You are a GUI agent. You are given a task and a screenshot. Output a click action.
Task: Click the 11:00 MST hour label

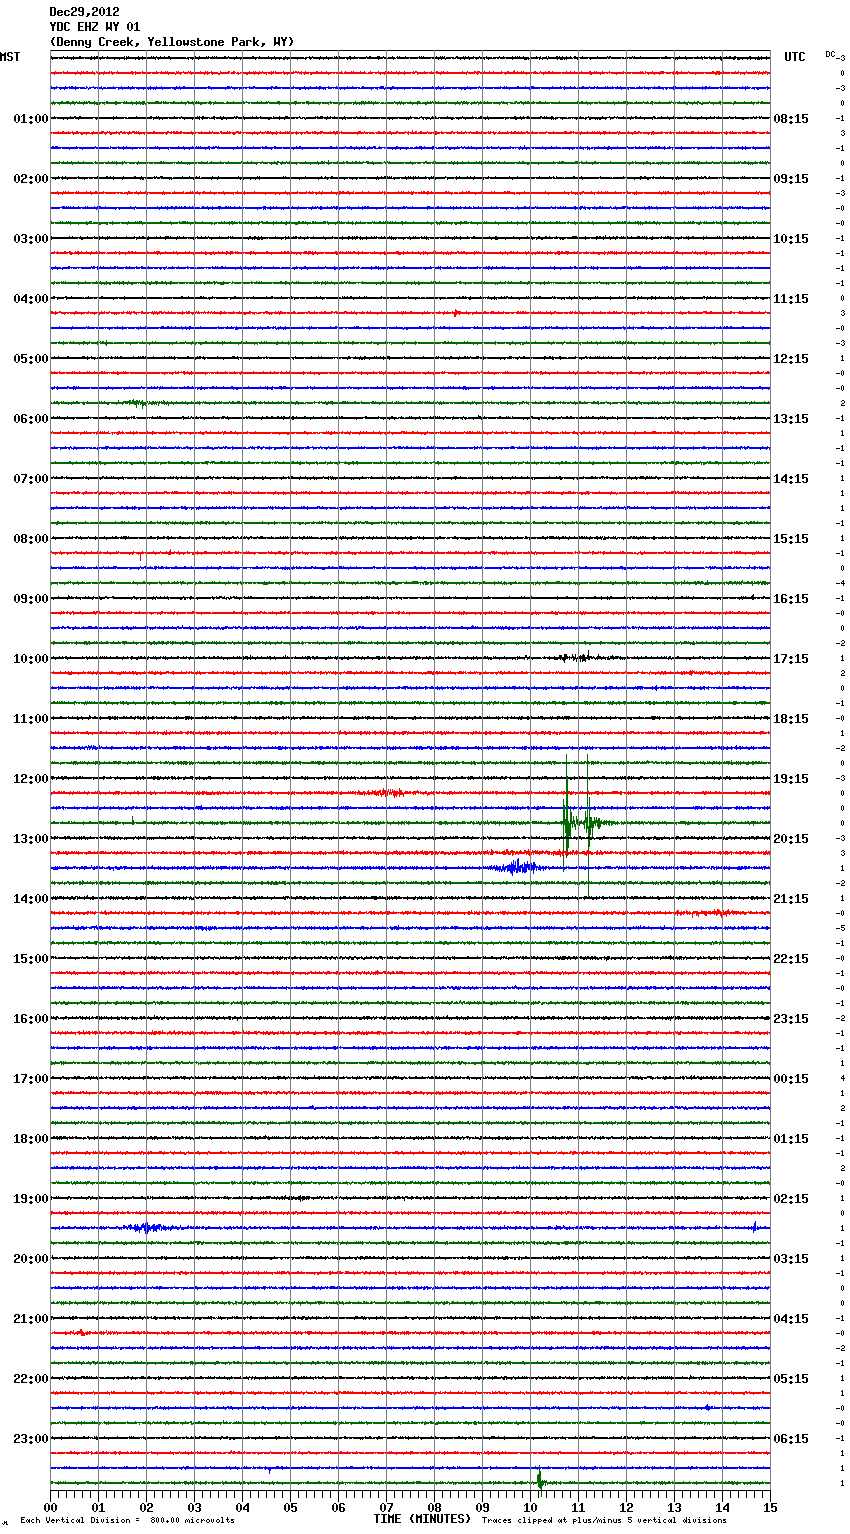tap(31, 719)
